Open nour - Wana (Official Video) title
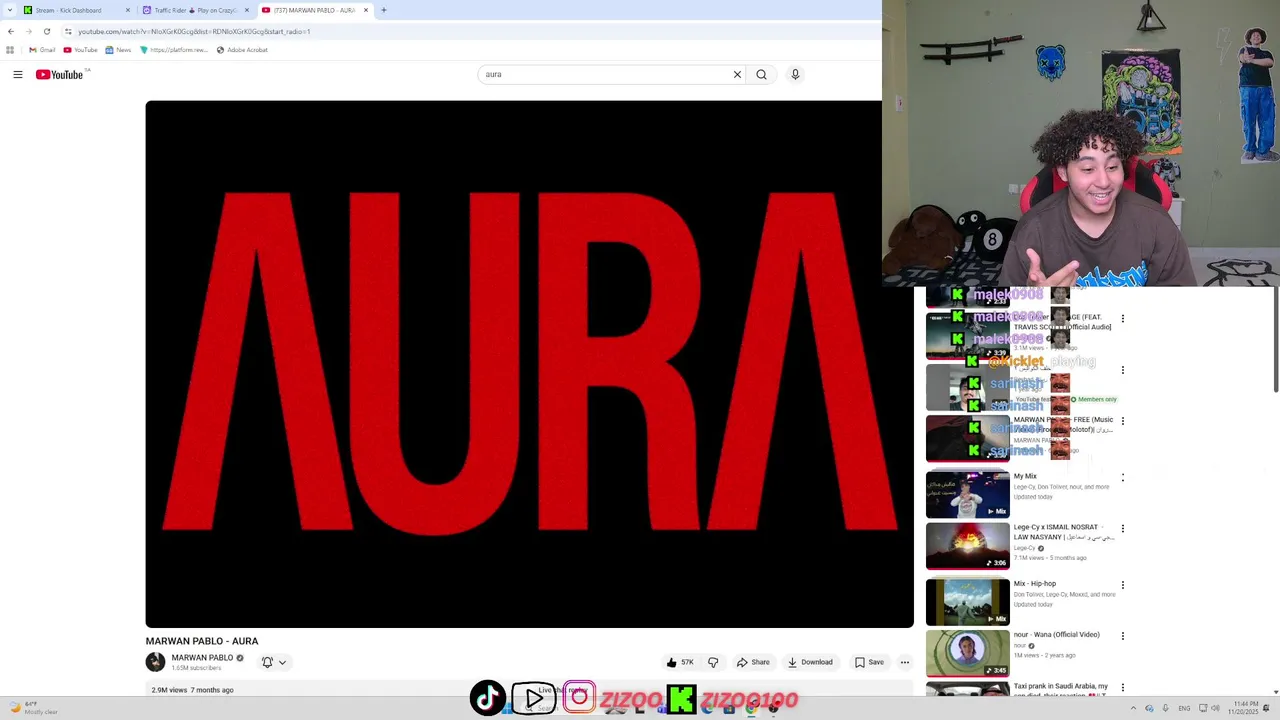 (x=1056, y=635)
